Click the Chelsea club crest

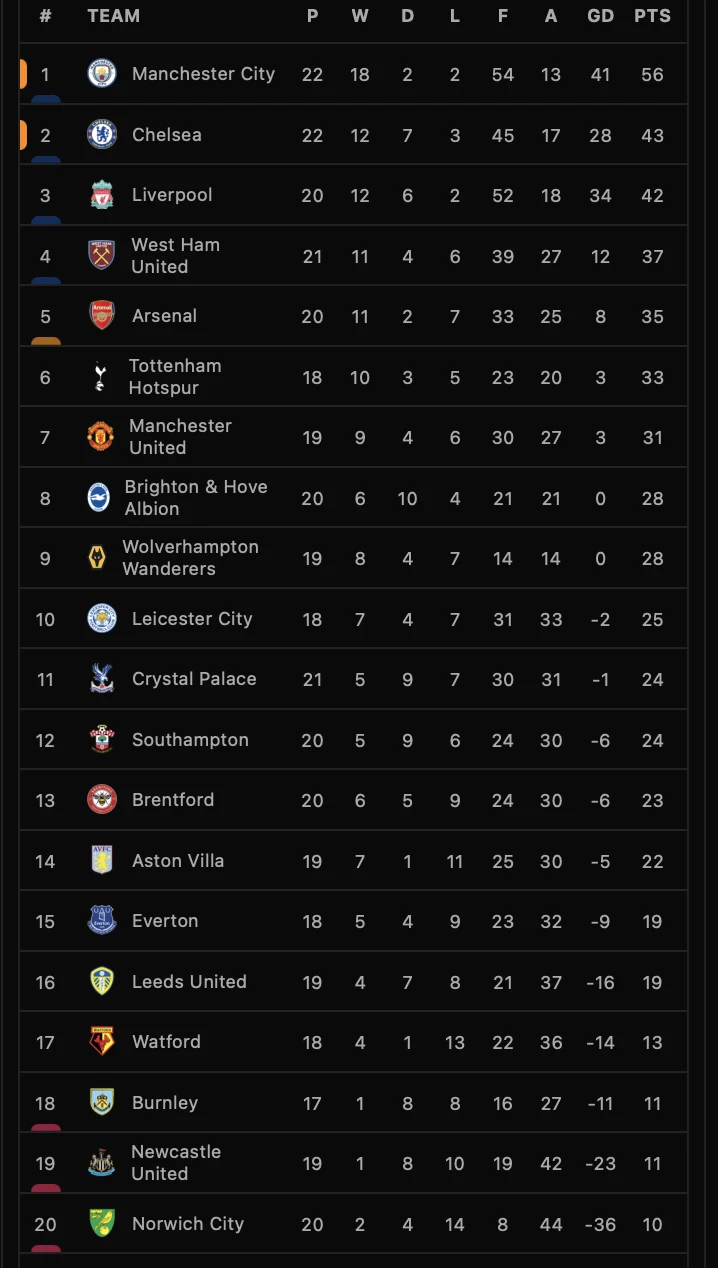[102, 134]
